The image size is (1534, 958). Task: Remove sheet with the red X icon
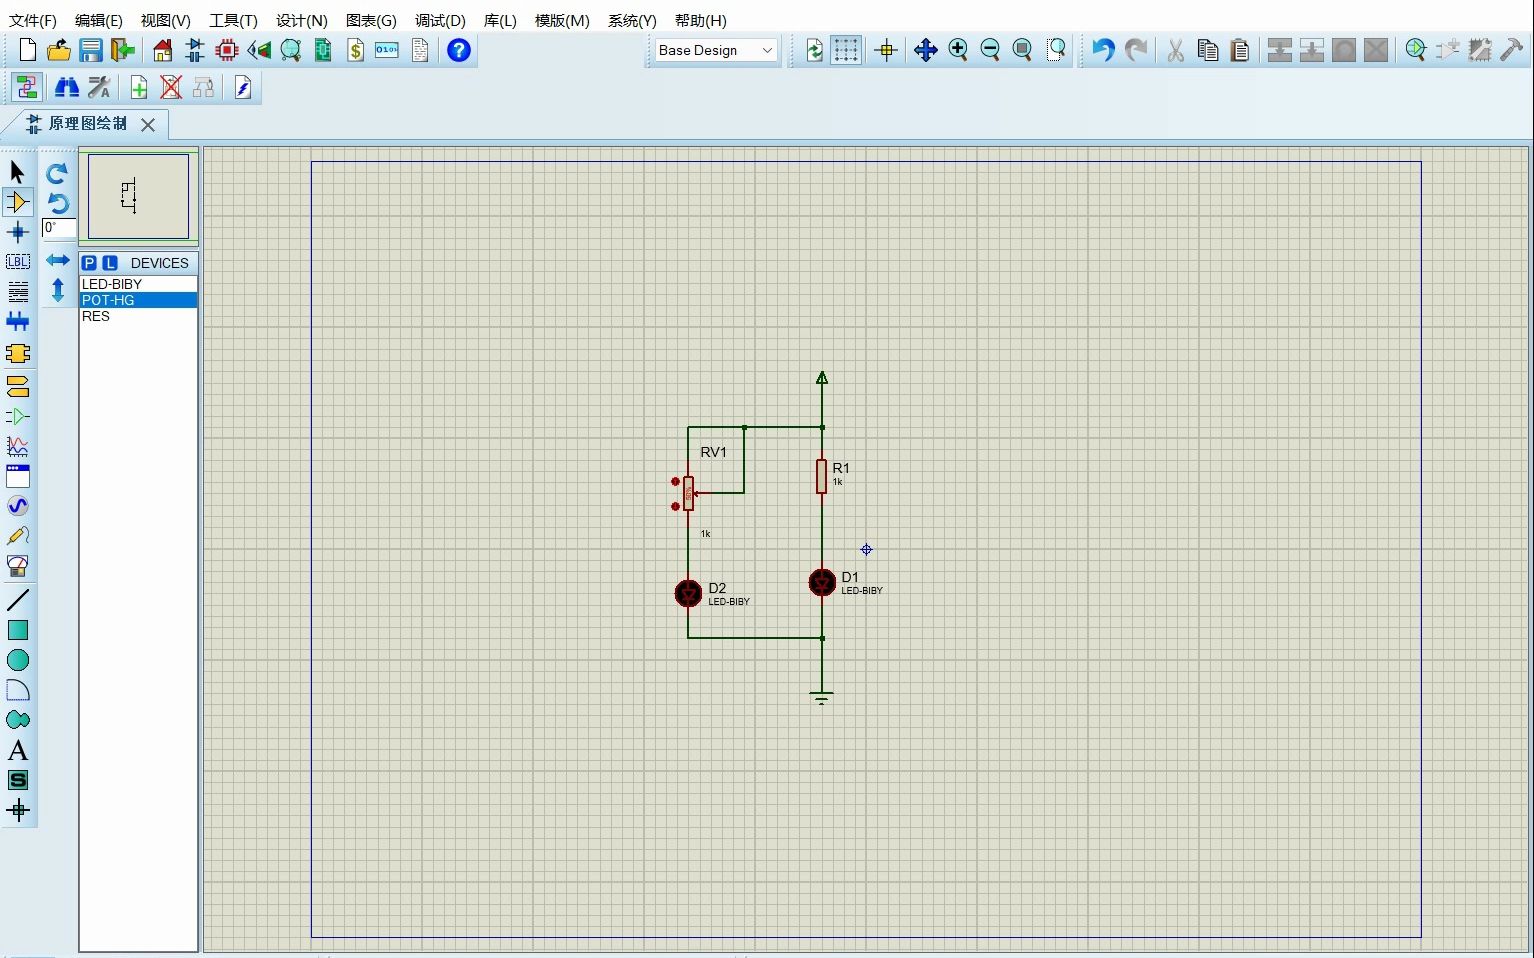pos(171,88)
